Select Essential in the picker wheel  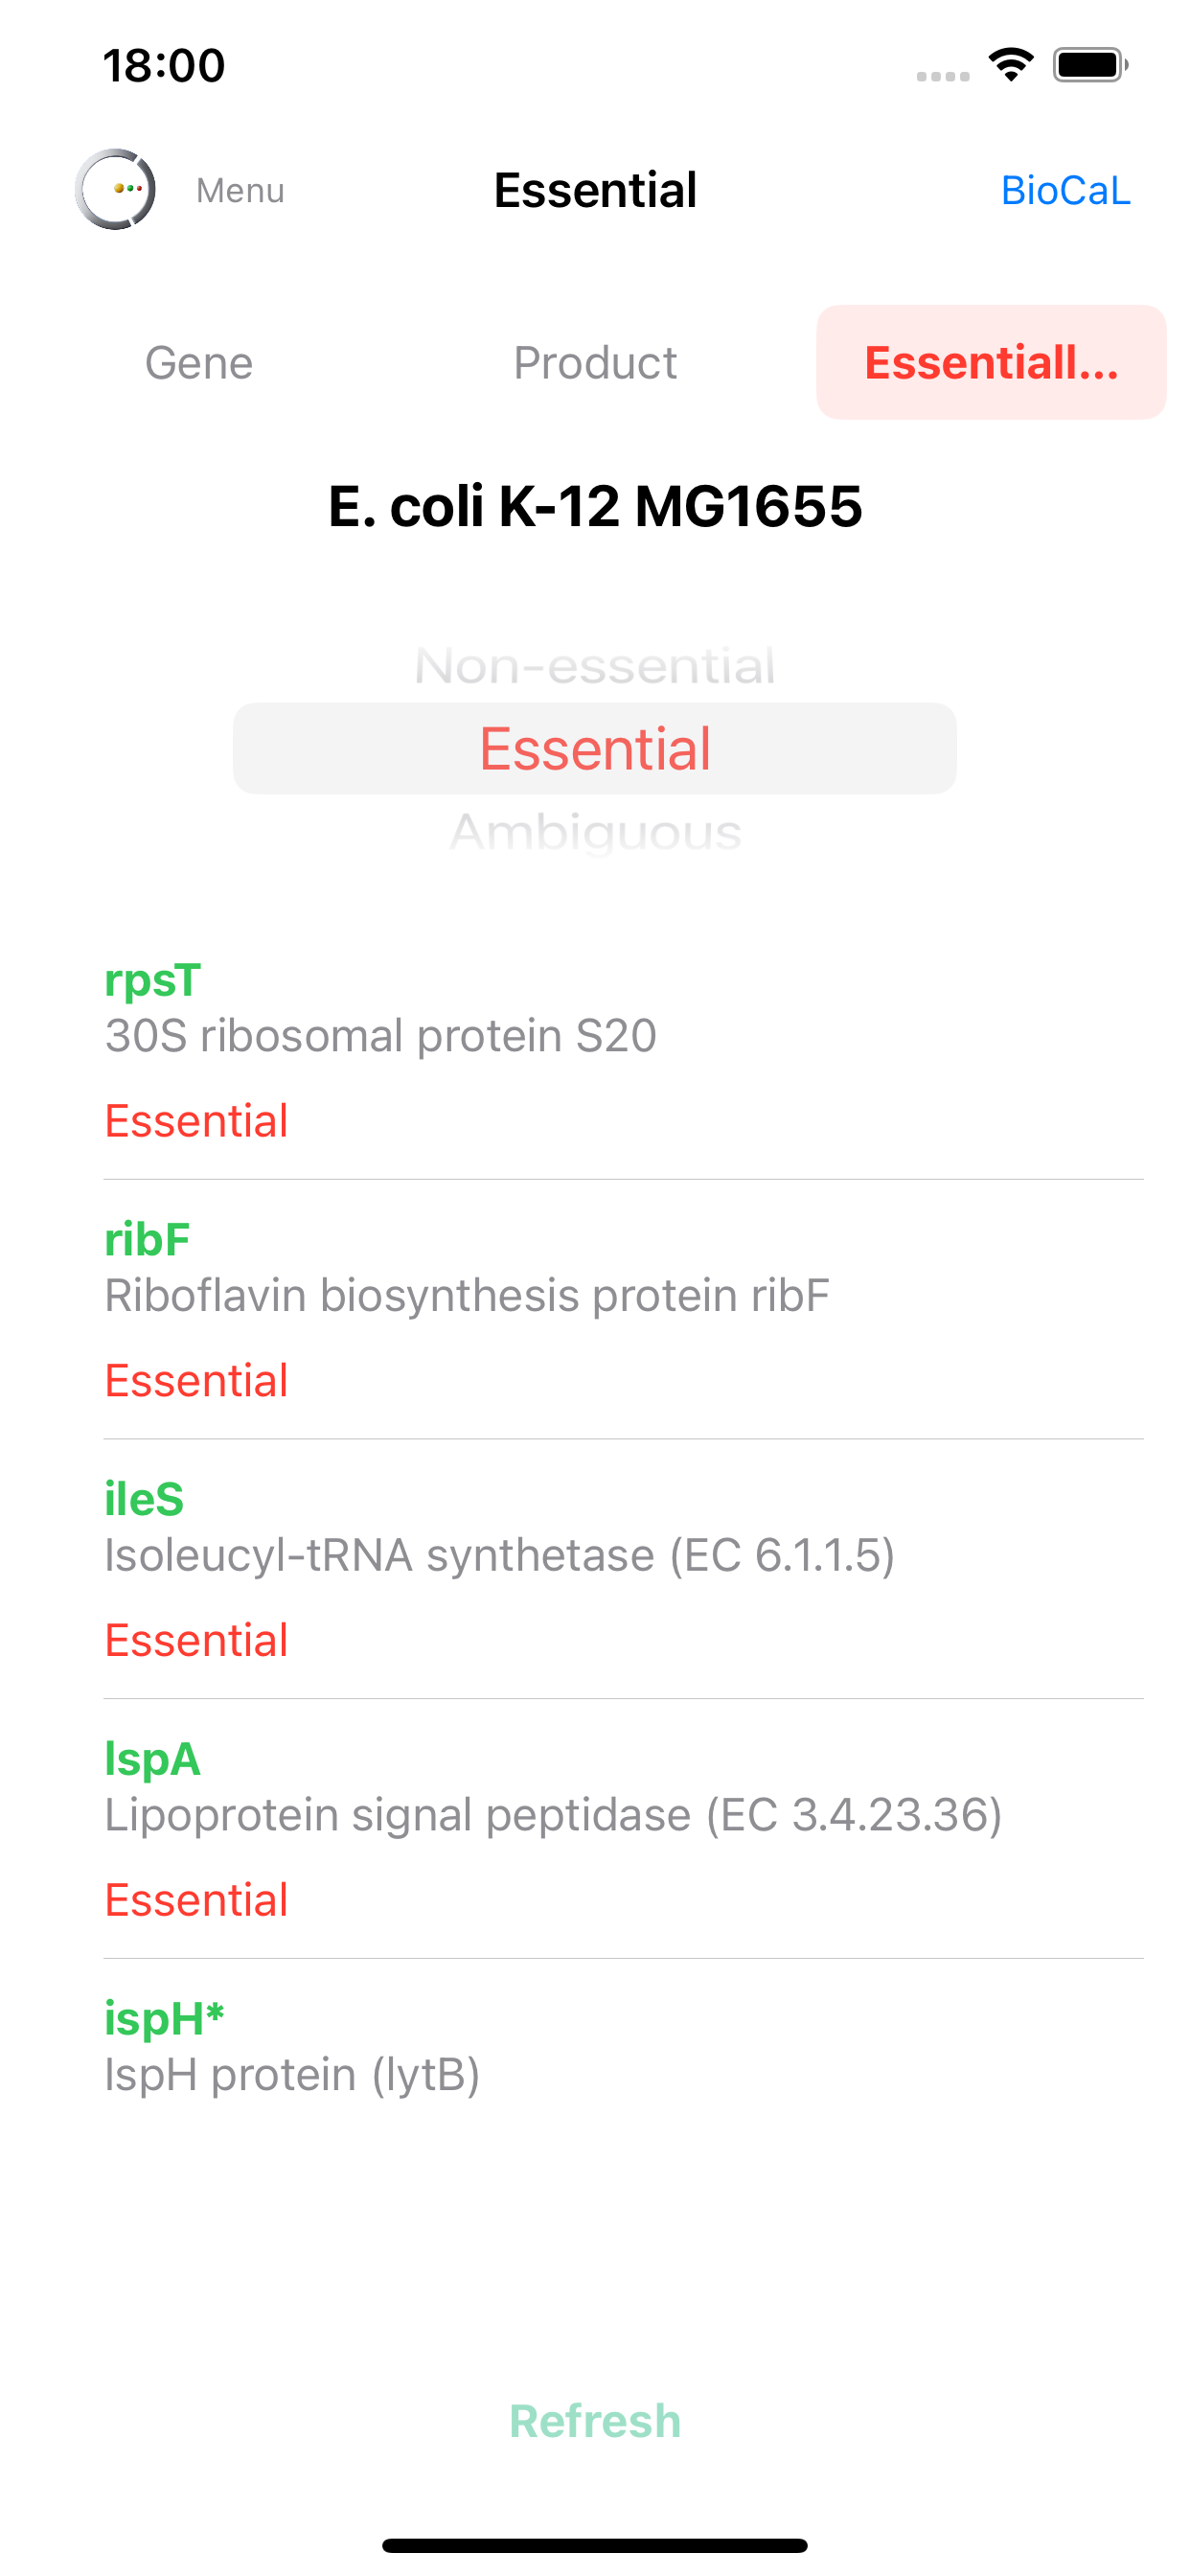(595, 749)
